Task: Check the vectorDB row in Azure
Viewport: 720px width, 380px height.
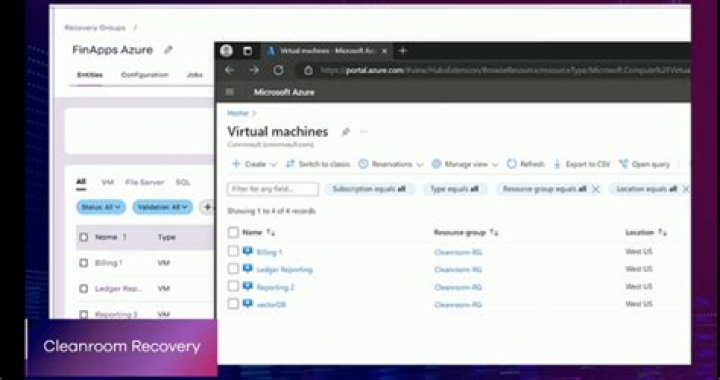Action: point(233,303)
